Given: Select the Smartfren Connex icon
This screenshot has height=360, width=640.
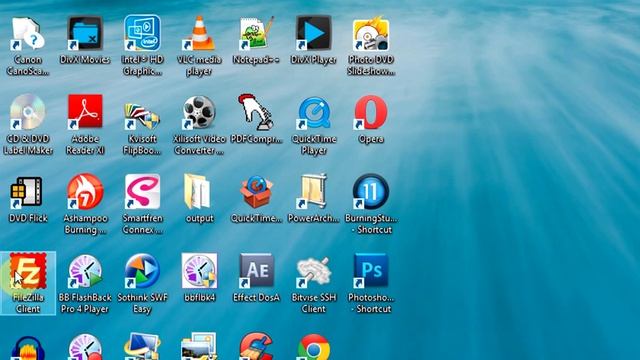Looking at the screenshot, I should [x=142, y=191].
